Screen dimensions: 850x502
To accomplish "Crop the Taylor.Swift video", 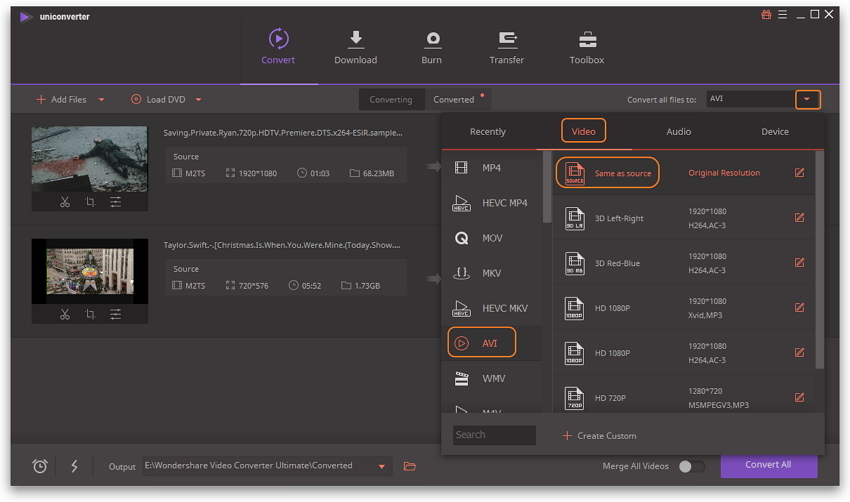I will [x=90, y=314].
